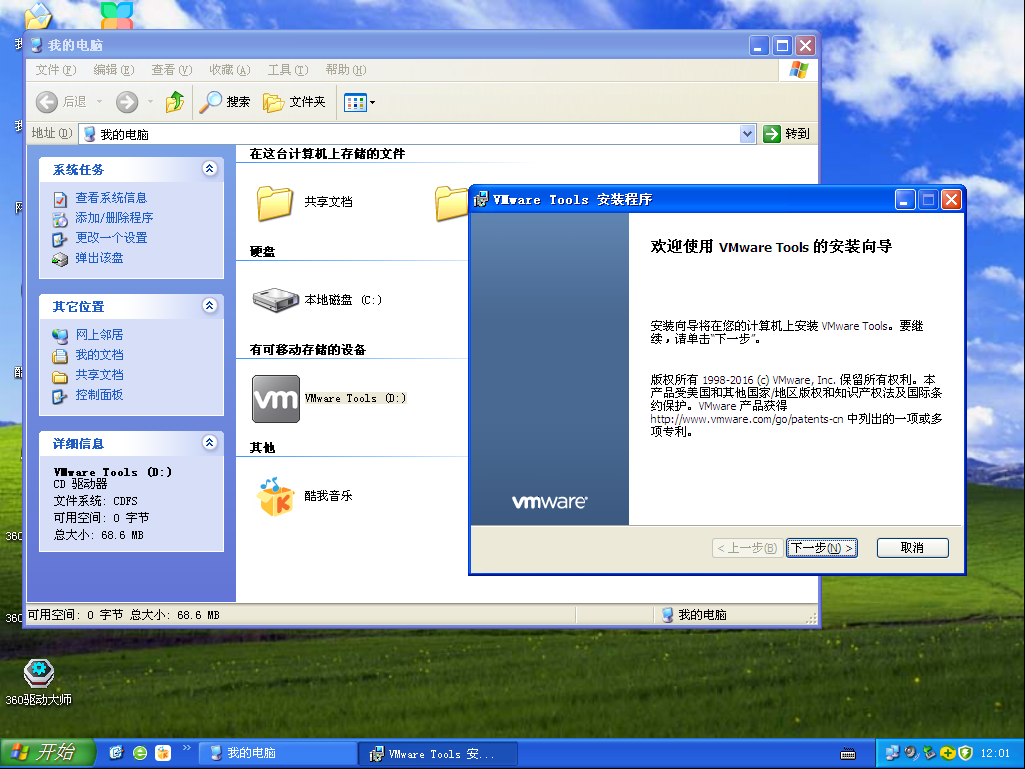The height and width of the screenshot is (769, 1025).
Task: Click the My Computer window title icon
Action: [36, 45]
